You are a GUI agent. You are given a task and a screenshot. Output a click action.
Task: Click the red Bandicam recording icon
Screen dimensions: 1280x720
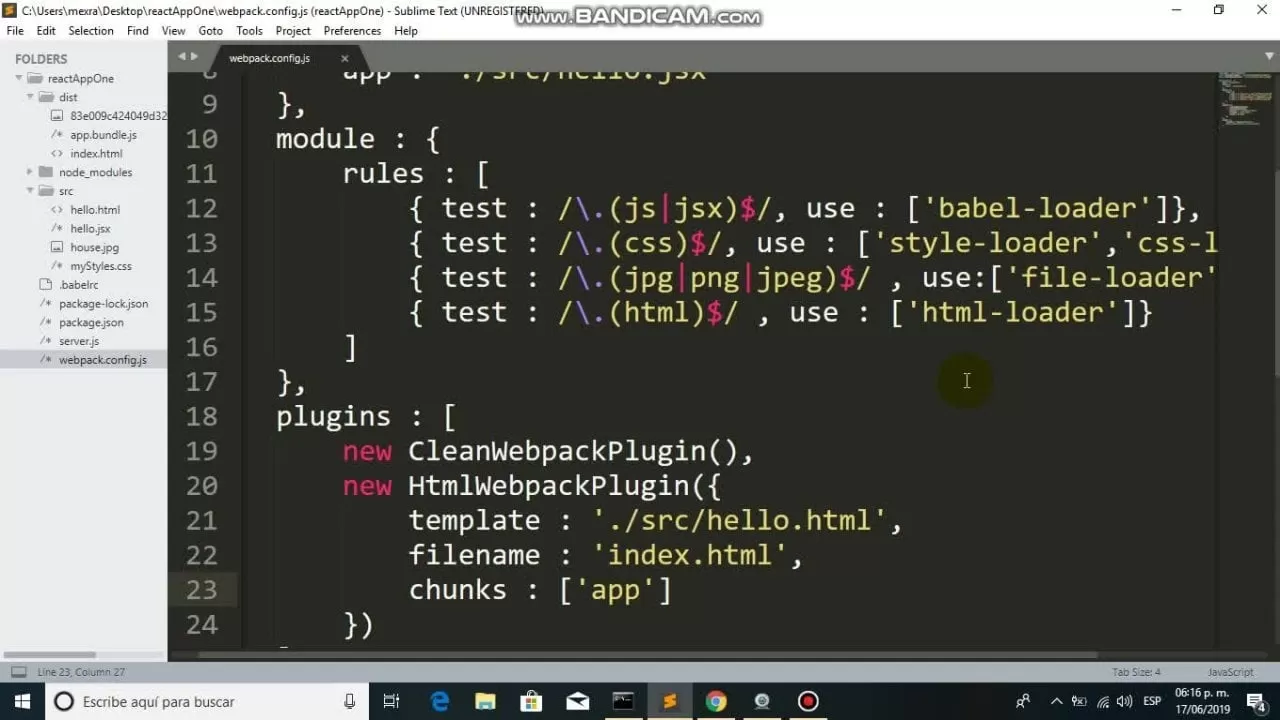[x=807, y=701]
